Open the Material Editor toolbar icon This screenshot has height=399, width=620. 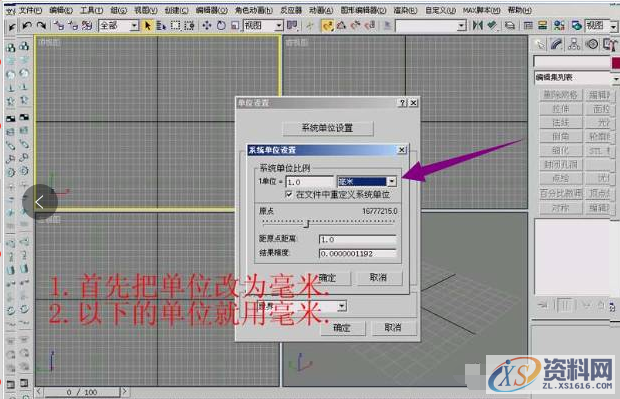tap(559, 26)
